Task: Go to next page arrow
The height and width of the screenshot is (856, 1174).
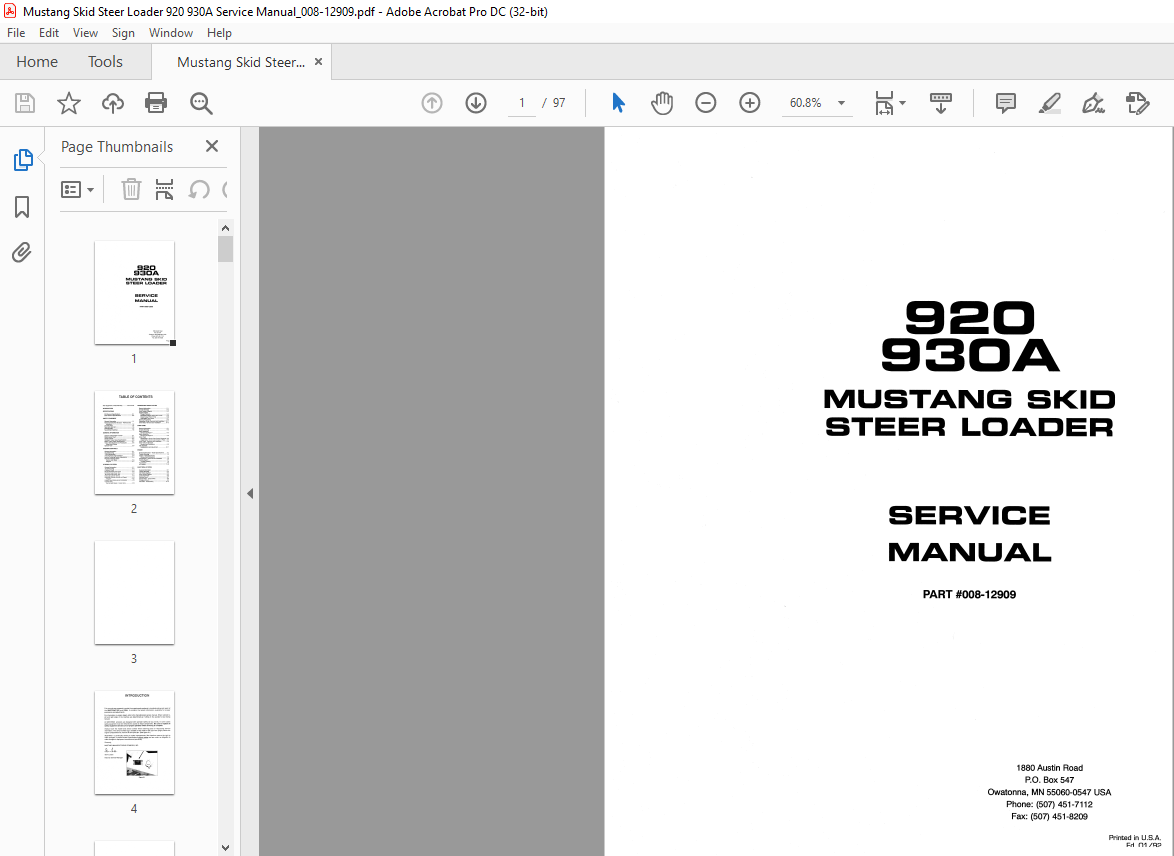Action: (x=476, y=103)
